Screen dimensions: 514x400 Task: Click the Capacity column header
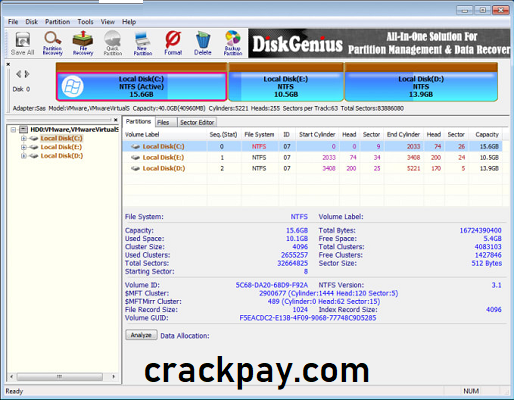pyautogui.click(x=487, y=135)
